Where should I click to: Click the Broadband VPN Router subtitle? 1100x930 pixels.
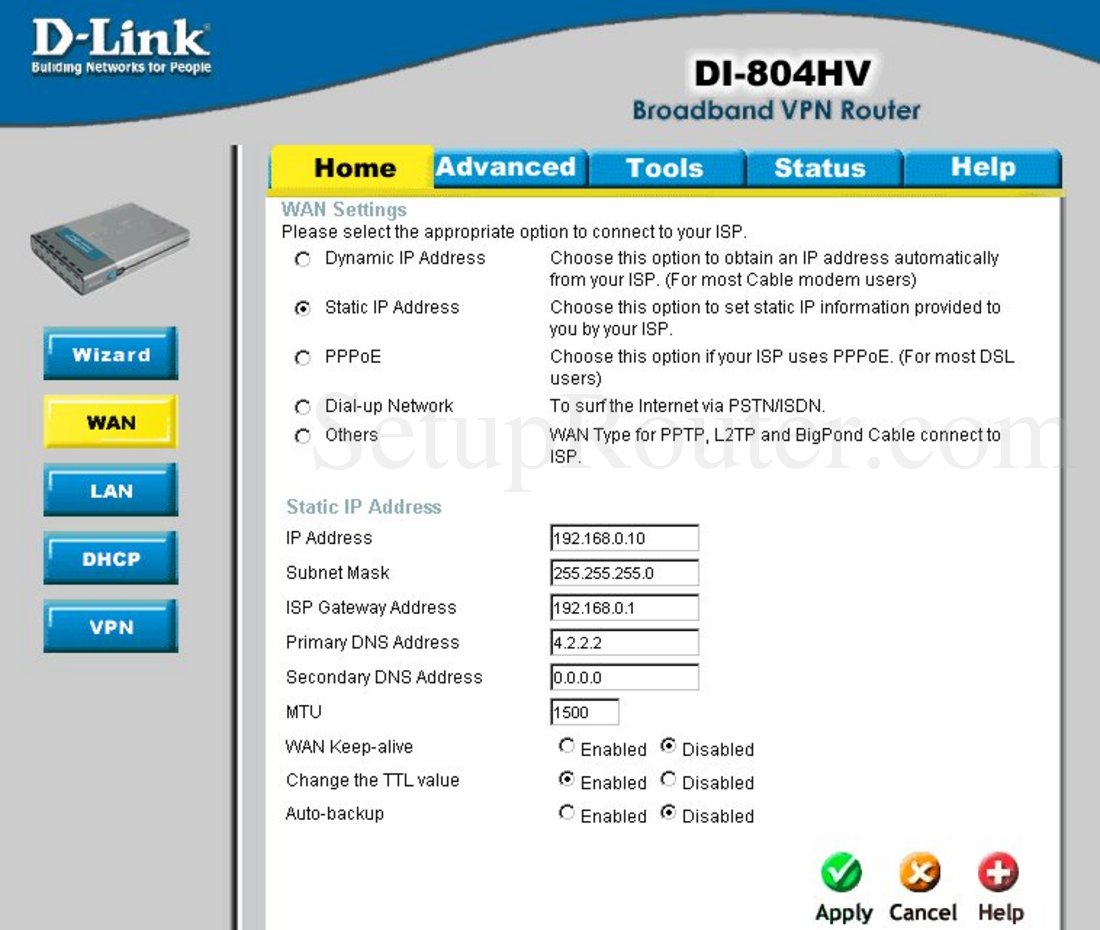(x=776, y=110)
